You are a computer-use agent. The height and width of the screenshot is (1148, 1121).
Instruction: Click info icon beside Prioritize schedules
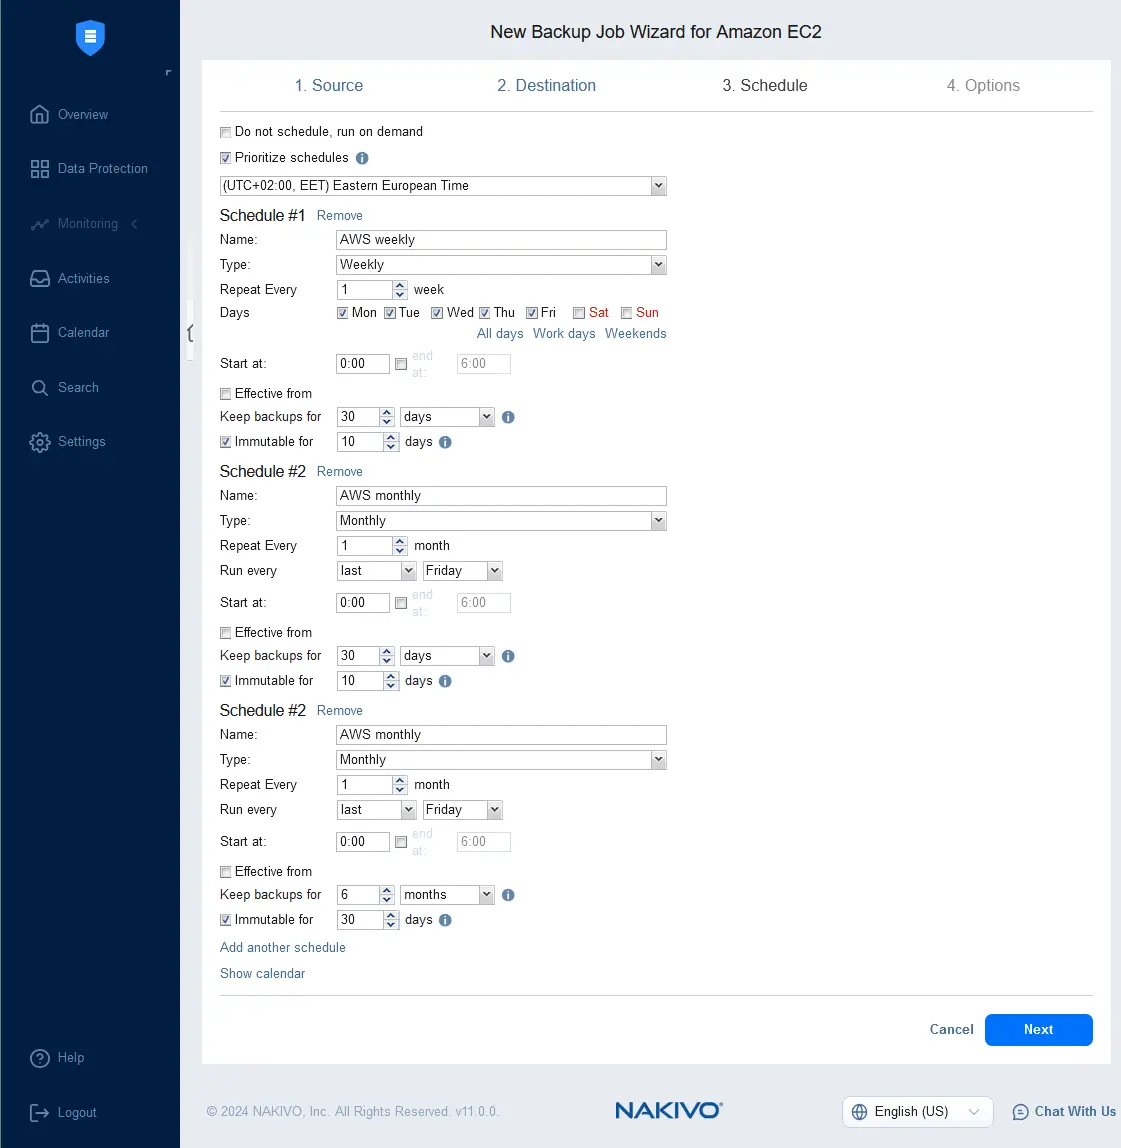click(x=362, y=158)
